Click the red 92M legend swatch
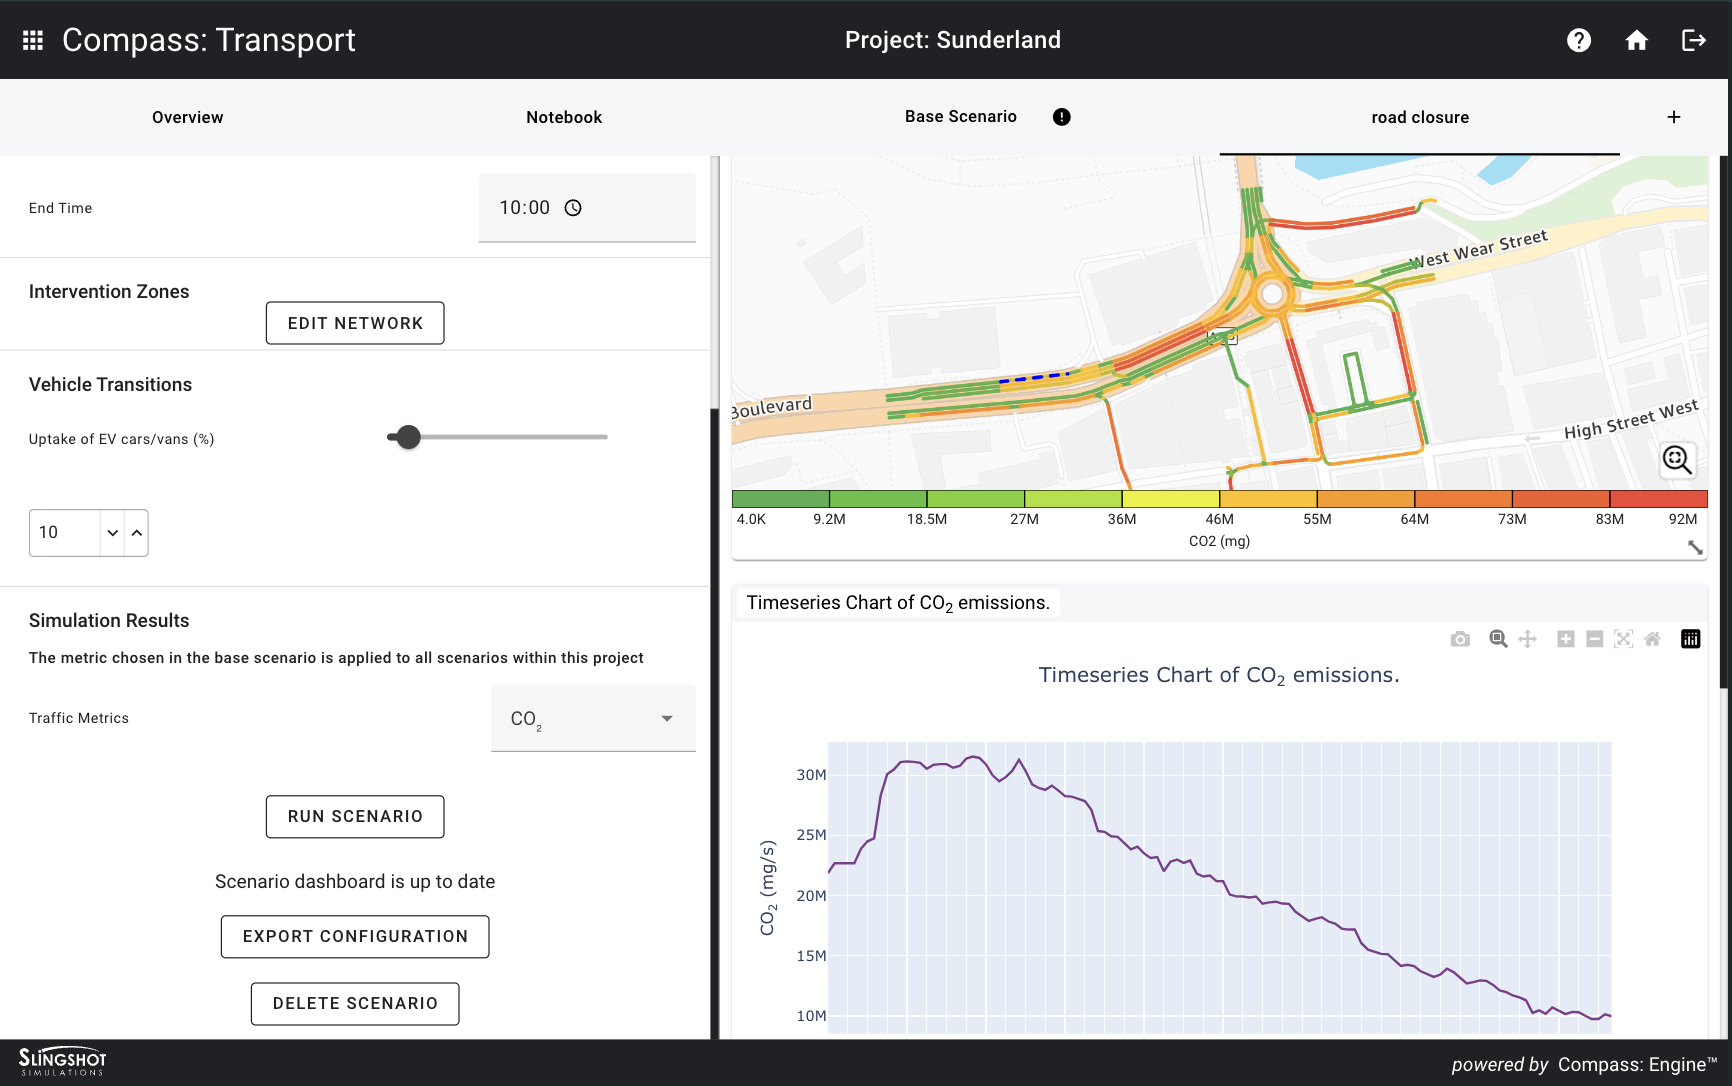Image resolution: width=1732 pixels, height=1086 pixels. click(x=1659, y=498)
